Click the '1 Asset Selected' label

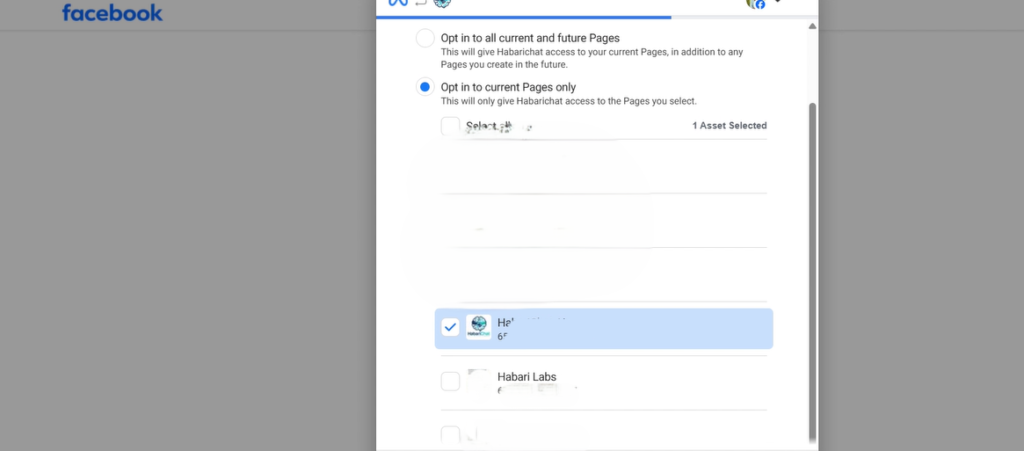coord(729,126)
